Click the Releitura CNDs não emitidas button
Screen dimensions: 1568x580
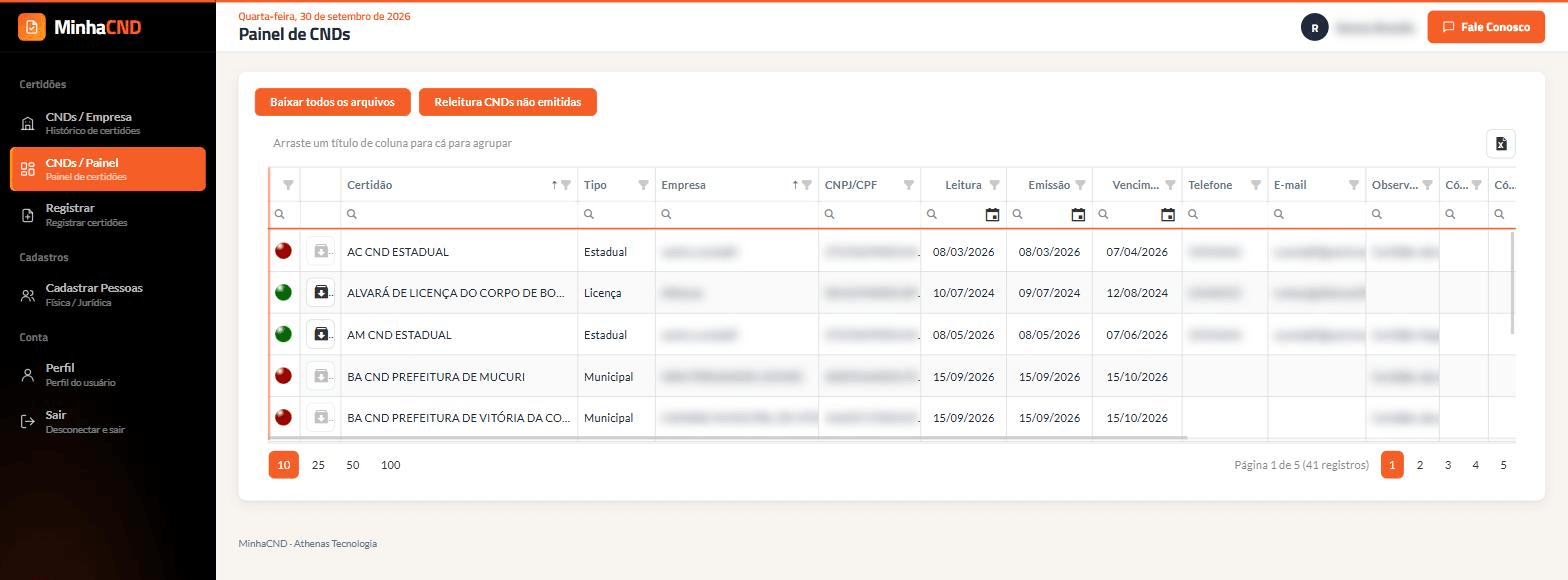pos(508,102)
